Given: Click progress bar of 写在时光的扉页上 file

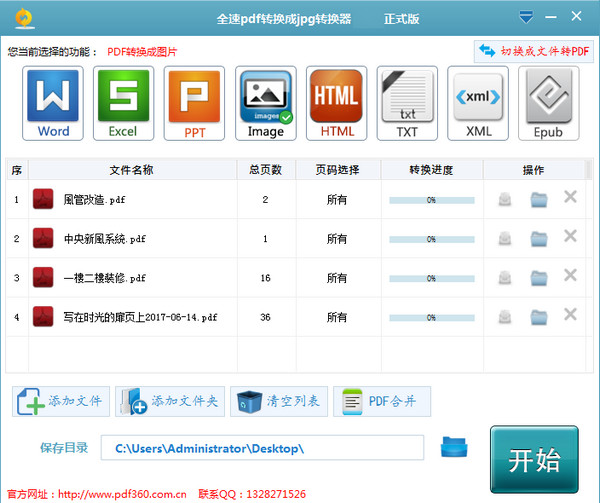Looking at the screenshot, I should point(432,318).
